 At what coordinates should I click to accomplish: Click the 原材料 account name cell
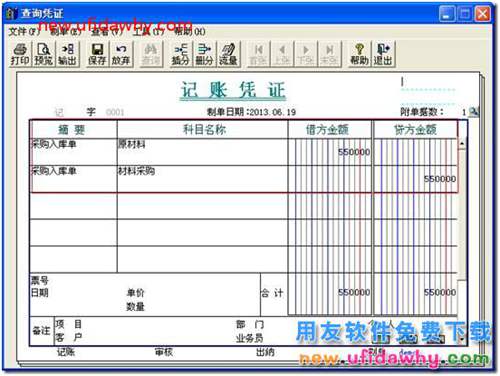pyautogui.click(x=202, y=152)
